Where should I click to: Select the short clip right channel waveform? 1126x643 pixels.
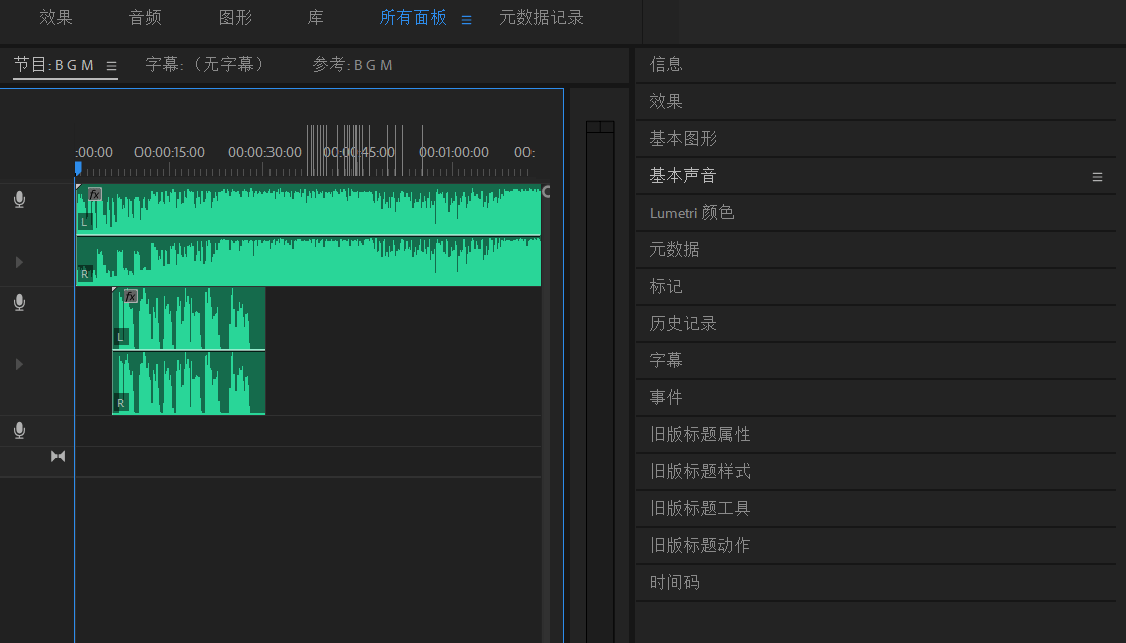coord(189,383)
